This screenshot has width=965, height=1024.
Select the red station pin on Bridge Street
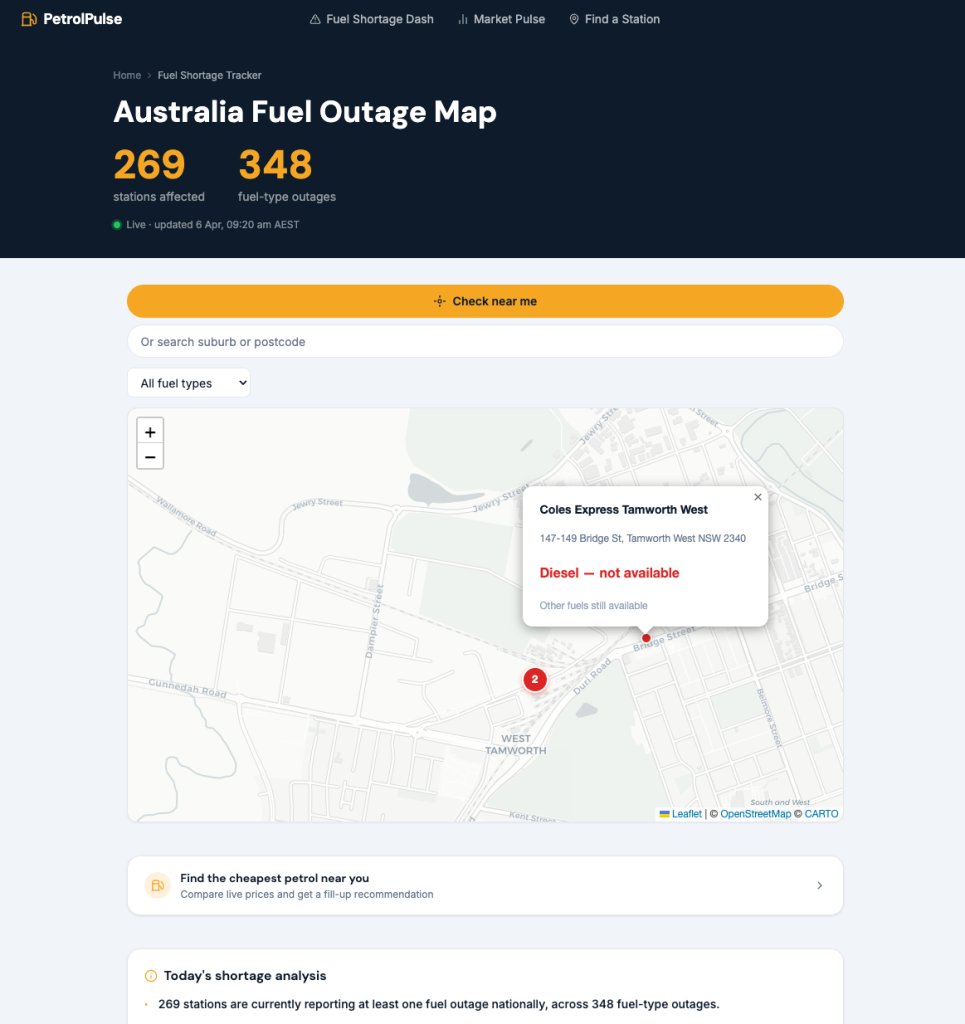pyautogui.click(x=646, y=637)
